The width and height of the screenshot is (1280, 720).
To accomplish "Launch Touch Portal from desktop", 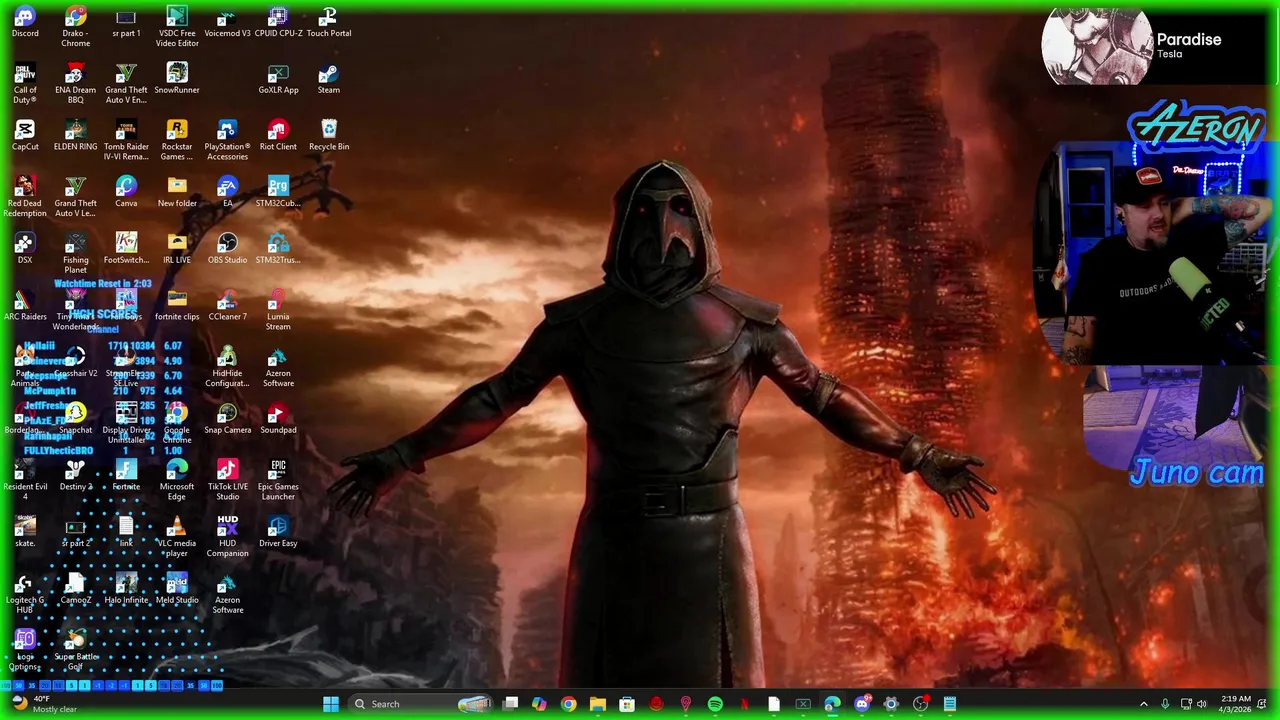I will coord(329,22).
